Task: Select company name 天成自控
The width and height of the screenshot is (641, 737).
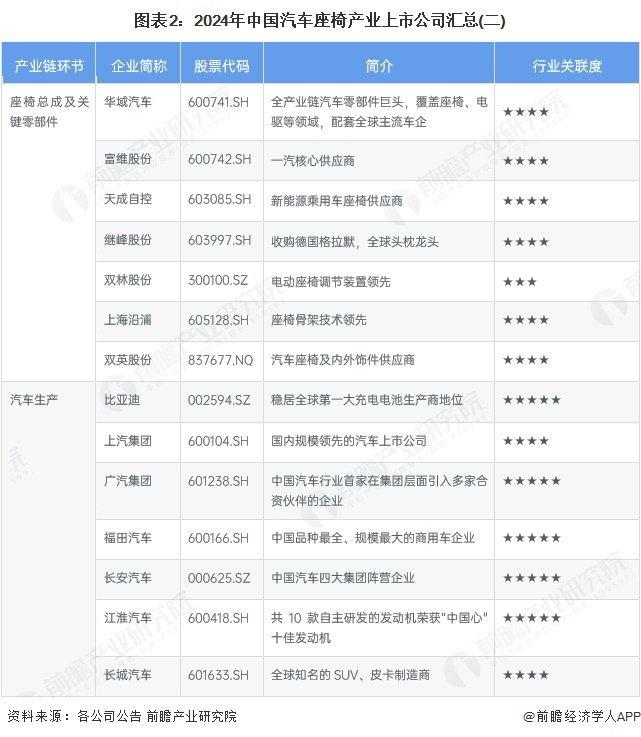Action: pyautogui.click(x=128, y=199)
